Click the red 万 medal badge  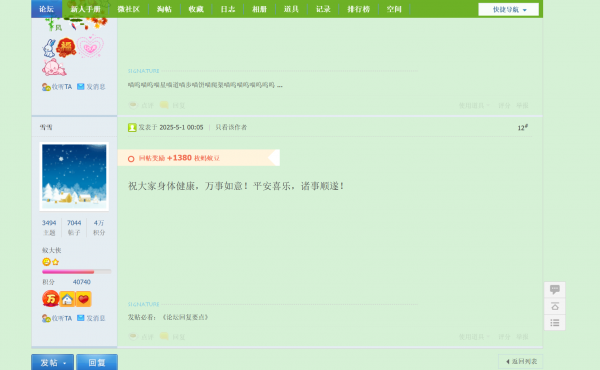pos(51,299)
